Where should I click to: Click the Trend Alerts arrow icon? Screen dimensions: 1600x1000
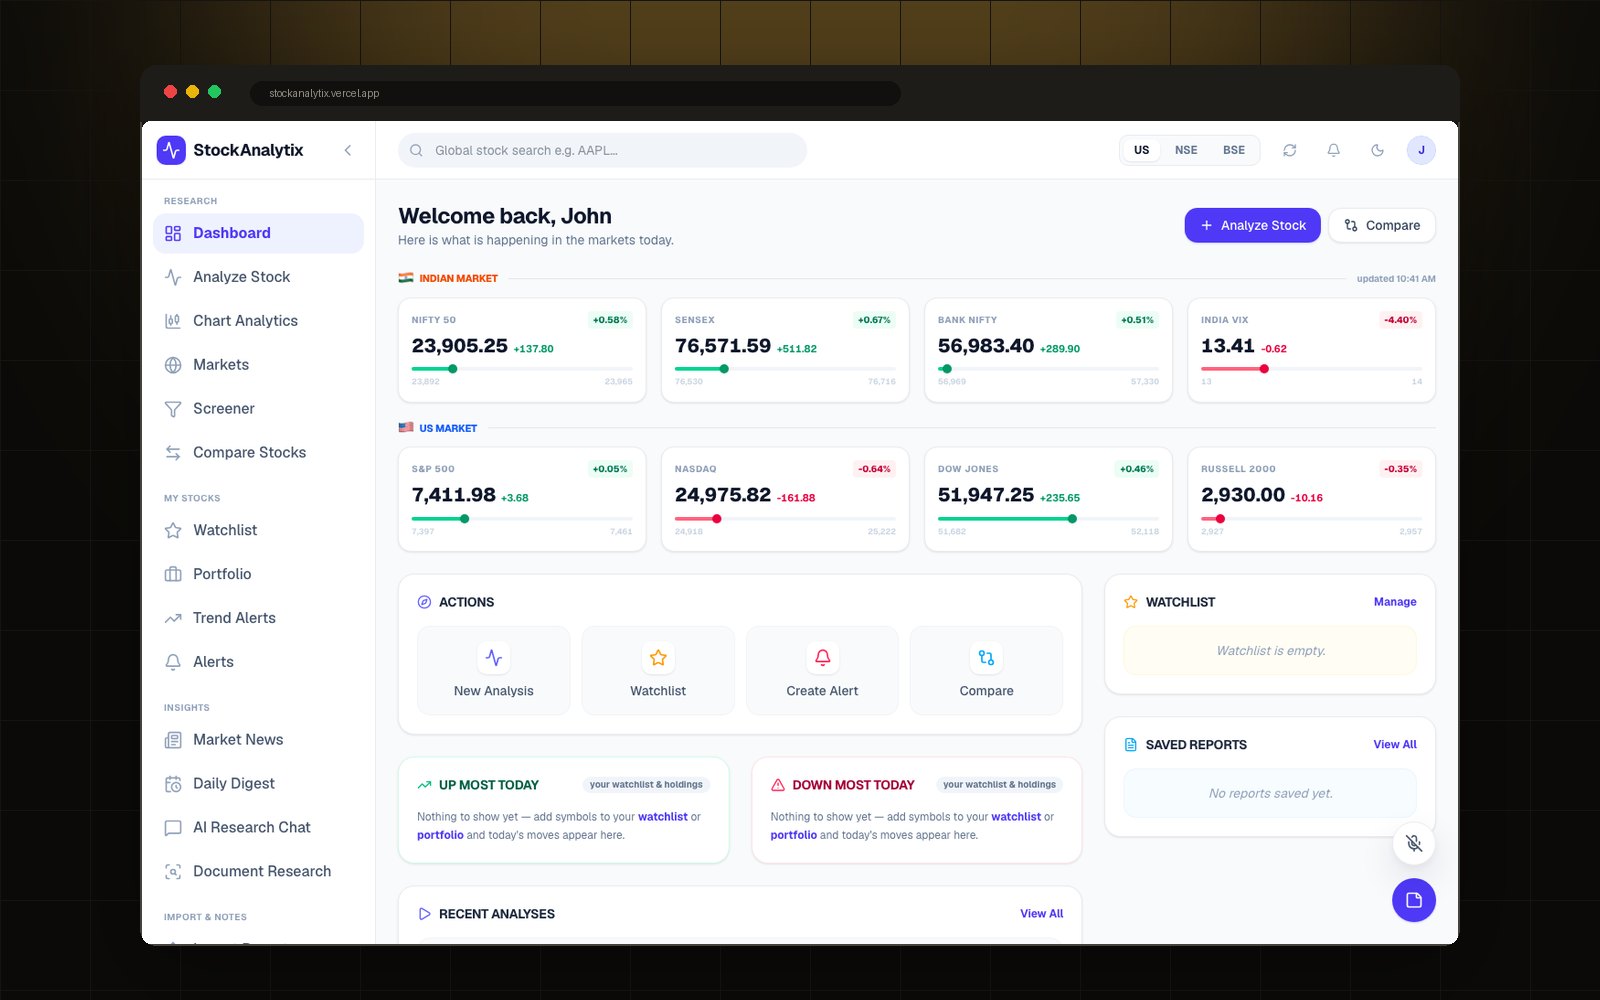tap(173, 618)
